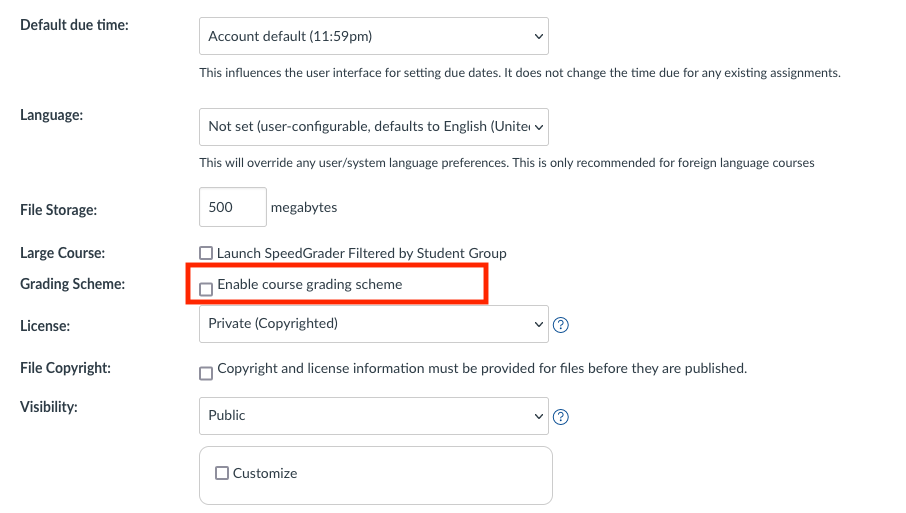Enable Launch SpeedGrader Filtered by Student Group
906x513 pixels.
(206, 254)
